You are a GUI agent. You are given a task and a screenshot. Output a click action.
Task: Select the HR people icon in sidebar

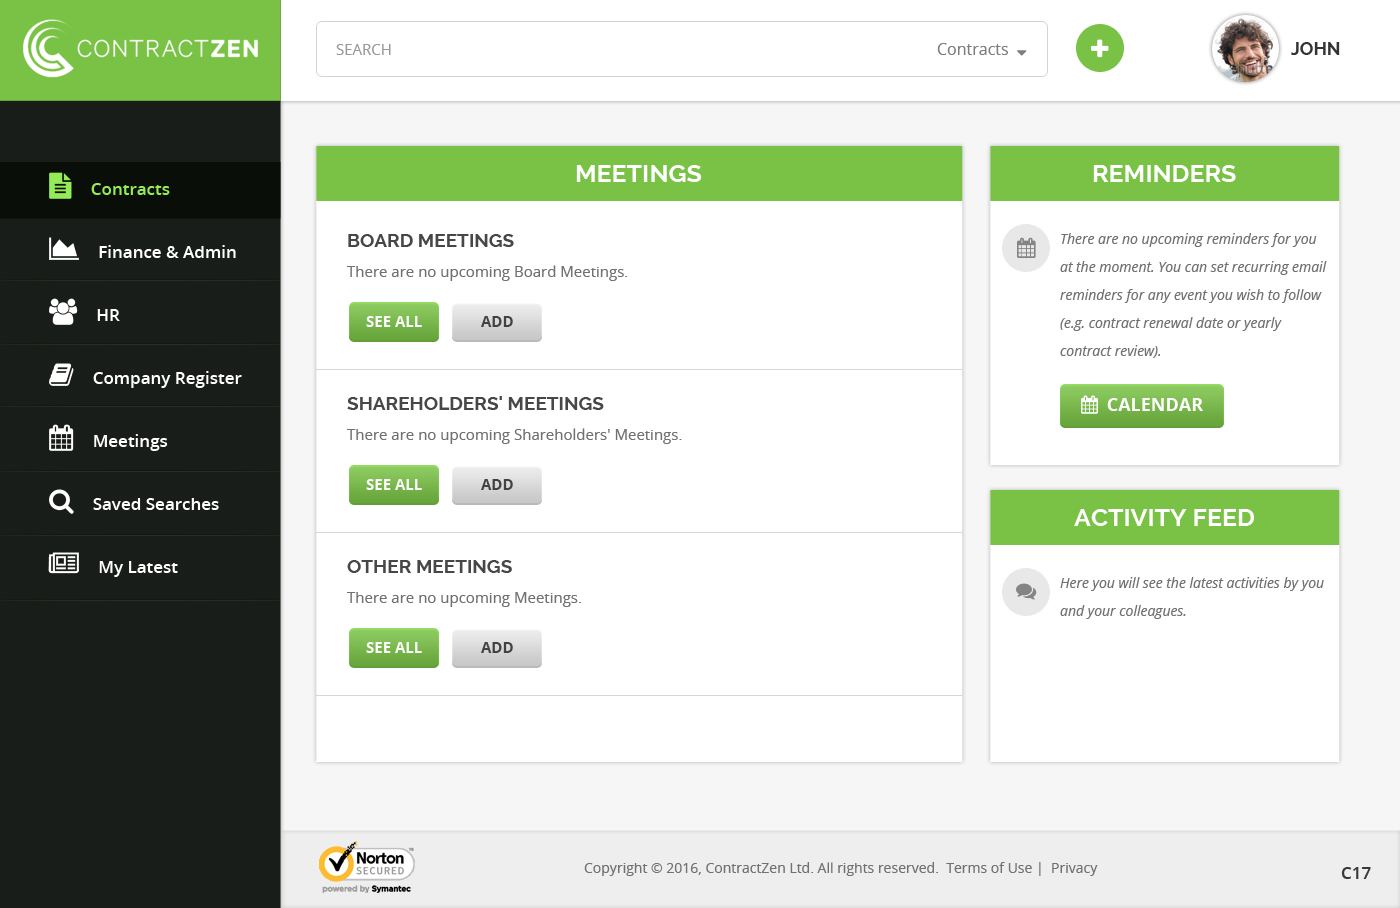click(x=60, y=312)
